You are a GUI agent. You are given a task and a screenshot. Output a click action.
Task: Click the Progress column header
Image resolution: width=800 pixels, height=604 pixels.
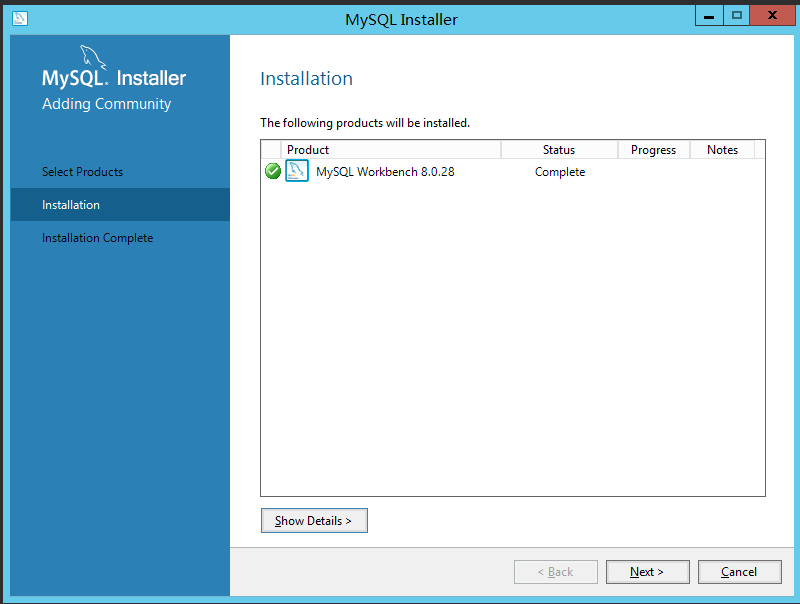tap(654, 149)
